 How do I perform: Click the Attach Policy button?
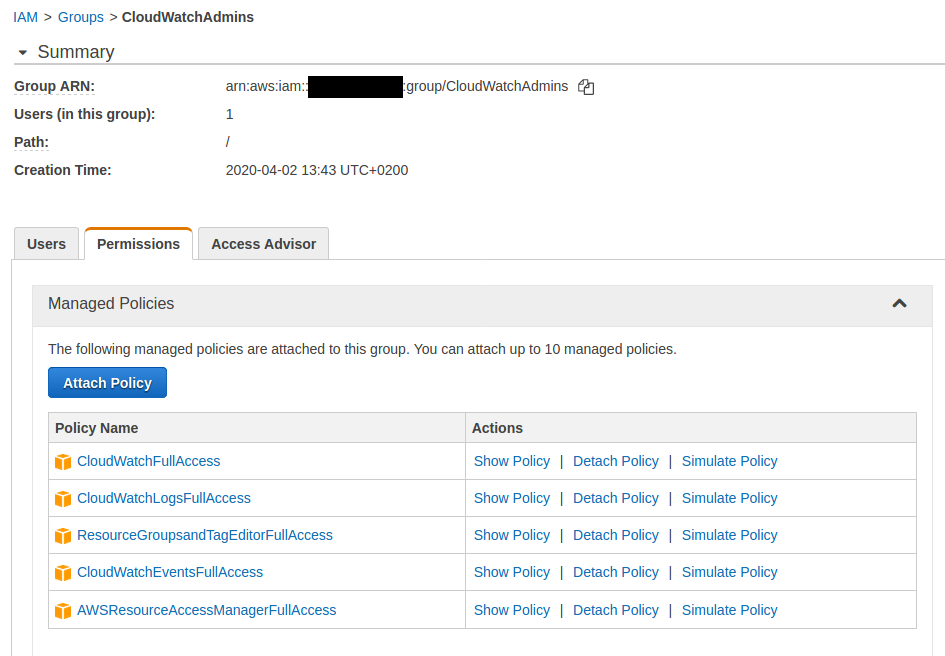point(107,383)
